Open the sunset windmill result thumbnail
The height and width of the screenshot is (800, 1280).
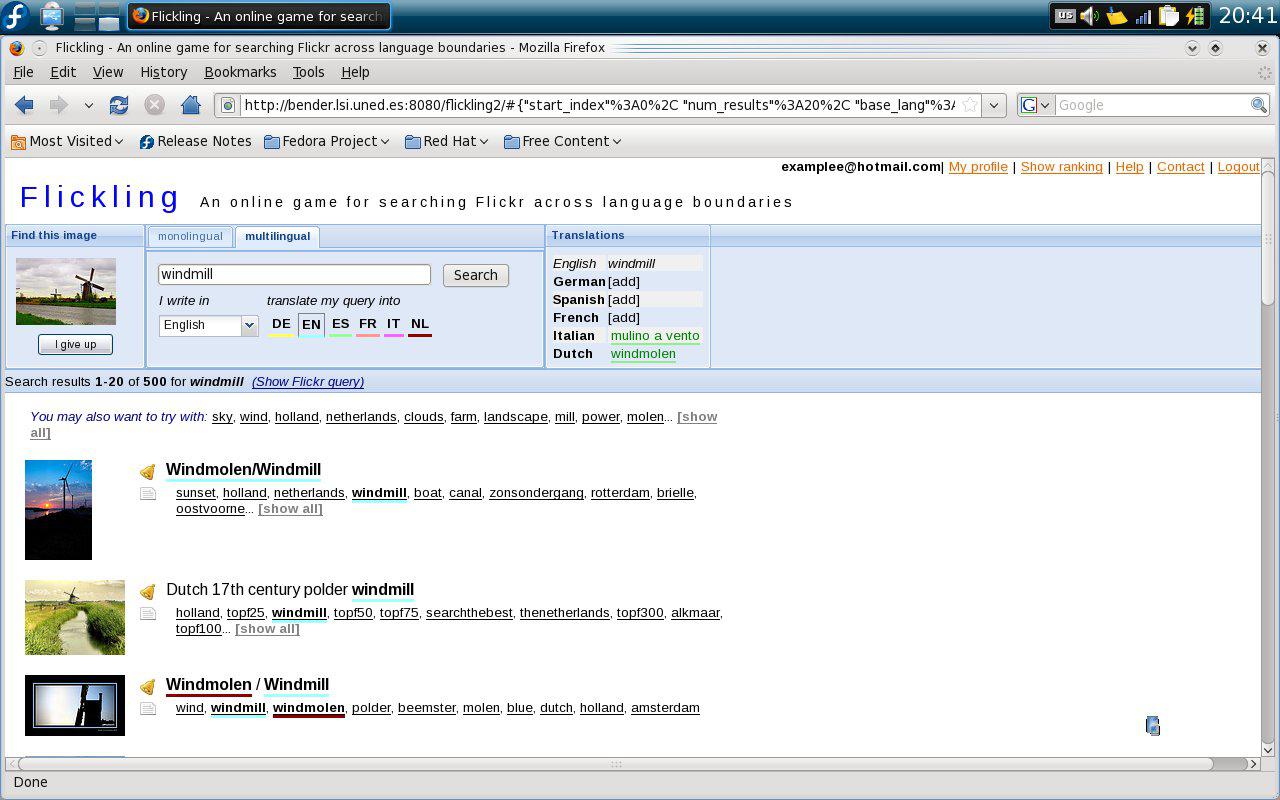point(58,510)
